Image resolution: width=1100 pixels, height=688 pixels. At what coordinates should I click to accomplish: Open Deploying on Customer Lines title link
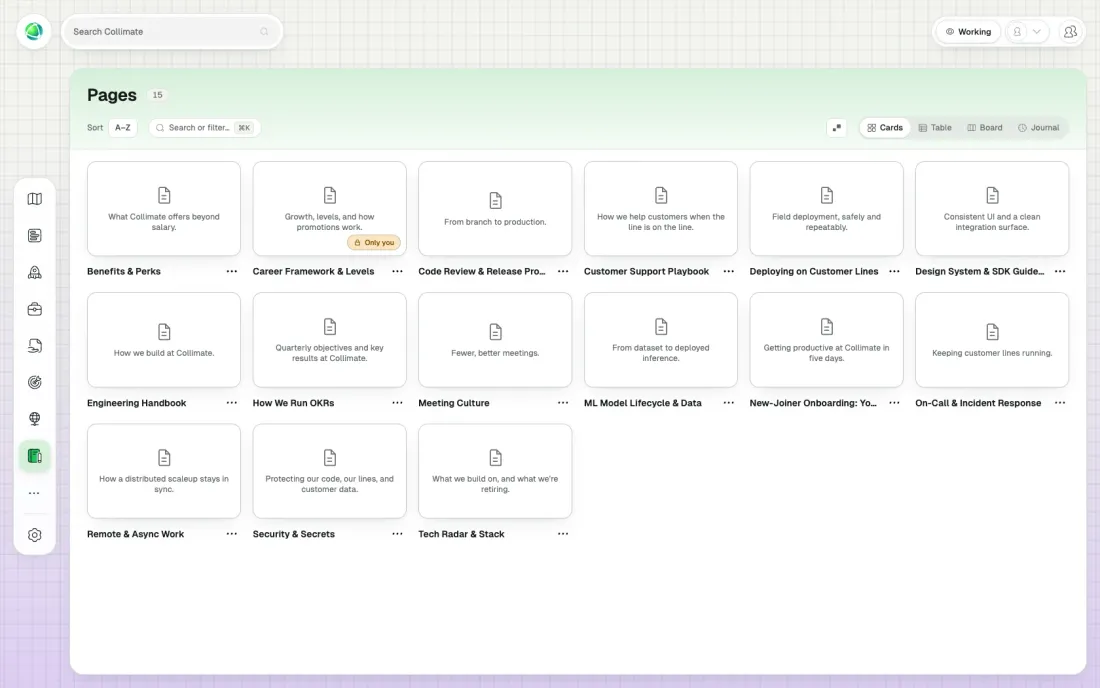click(x=814, y=271)
